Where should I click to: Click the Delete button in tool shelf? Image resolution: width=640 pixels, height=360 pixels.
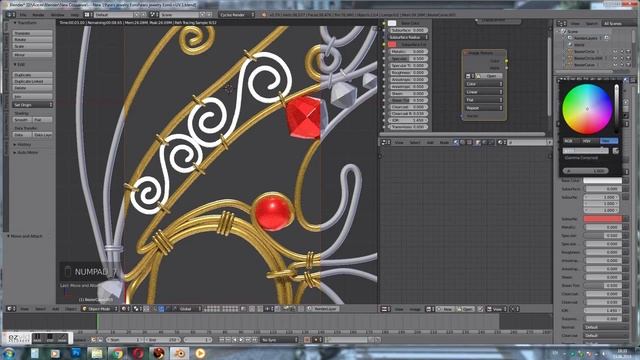point(32,88)
